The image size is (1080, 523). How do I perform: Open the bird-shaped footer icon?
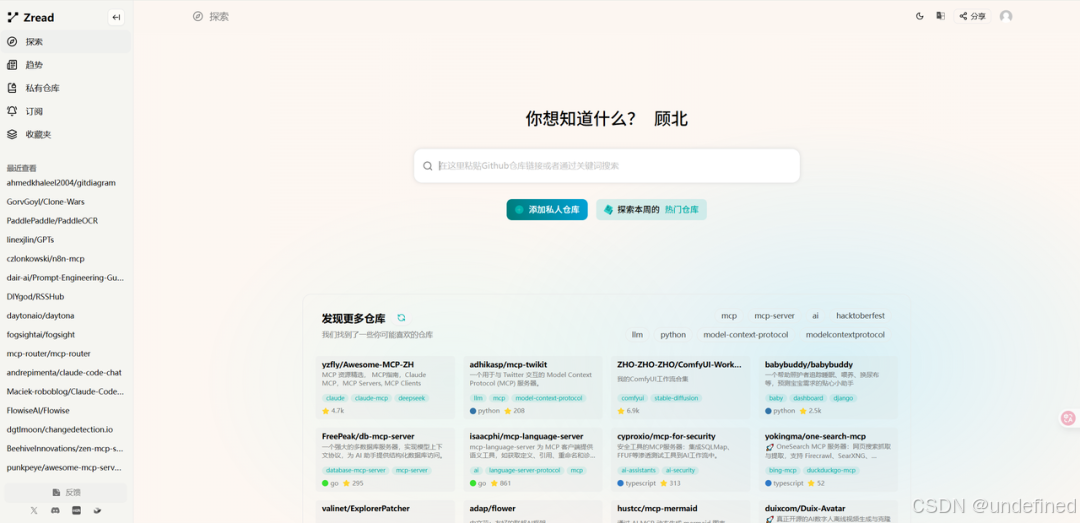click(x=97, y=511)
